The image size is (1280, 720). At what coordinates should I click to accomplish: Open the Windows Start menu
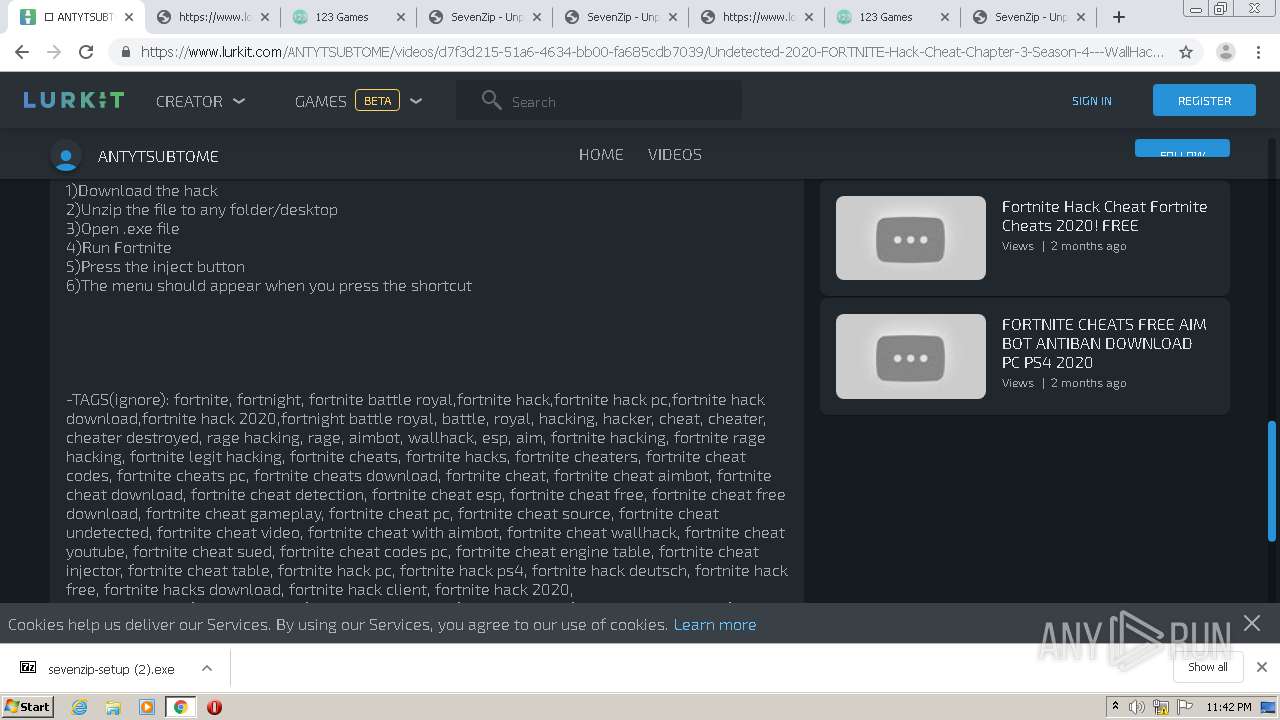[28, 706]
